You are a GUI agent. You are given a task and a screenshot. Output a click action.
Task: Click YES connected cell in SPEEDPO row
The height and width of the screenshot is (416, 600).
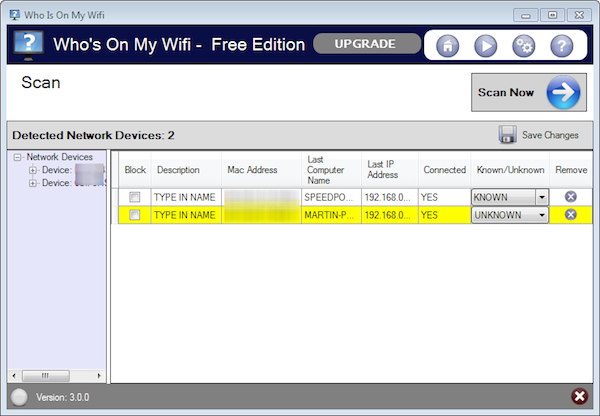[x=444, y=197]
